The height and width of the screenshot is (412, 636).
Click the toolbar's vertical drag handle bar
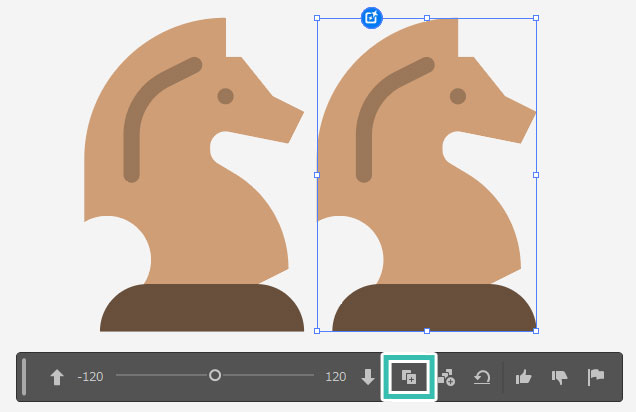click(24, 377)
